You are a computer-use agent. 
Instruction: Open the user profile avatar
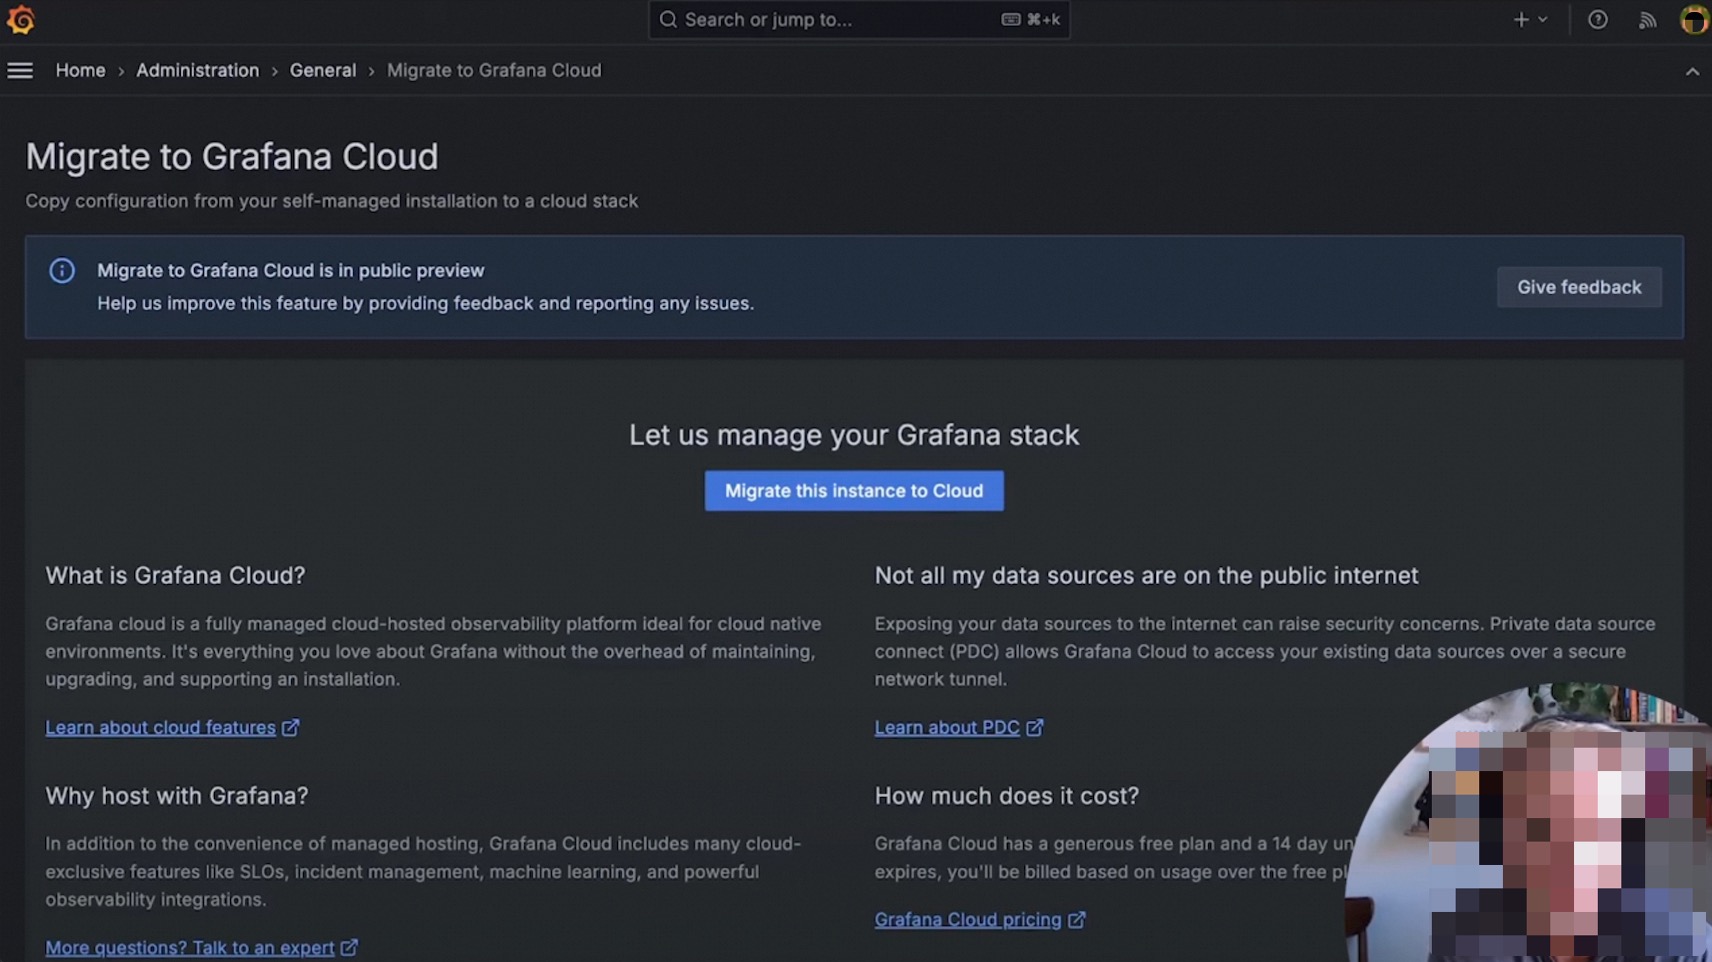point(1694,20)
